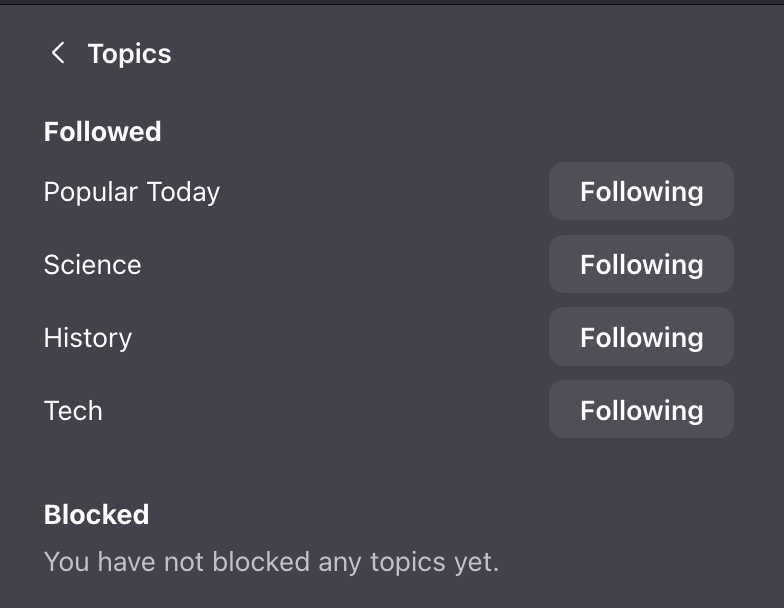Unfollow the Tech topic
This screenshot has width=784, height=608.
click(641, 411)
